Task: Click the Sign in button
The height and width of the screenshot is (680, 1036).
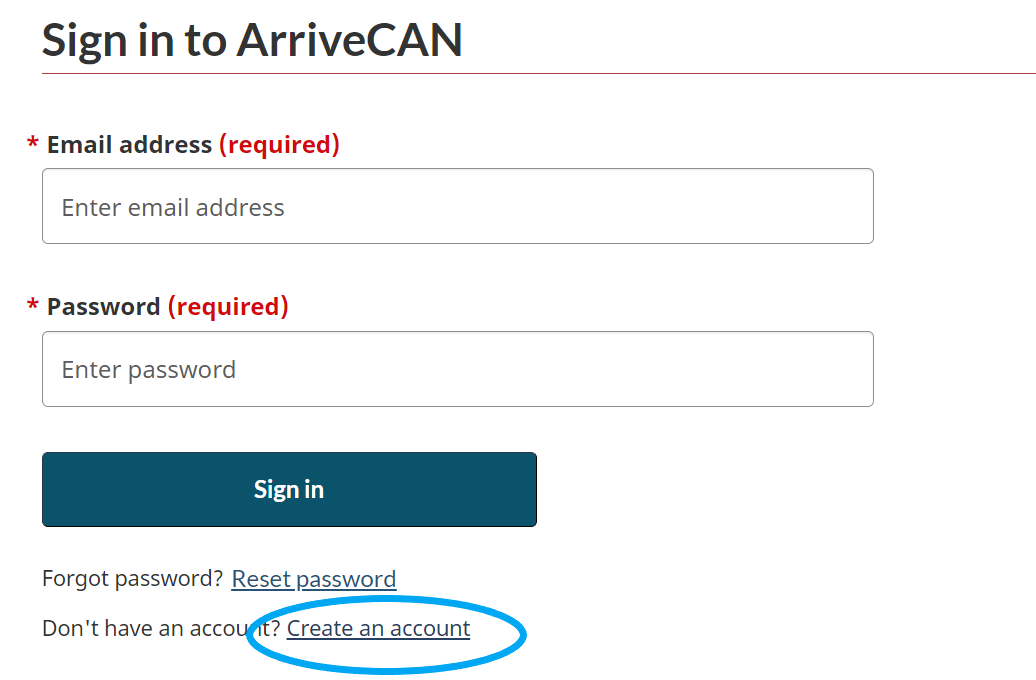Action: click(x=289, y=490)
